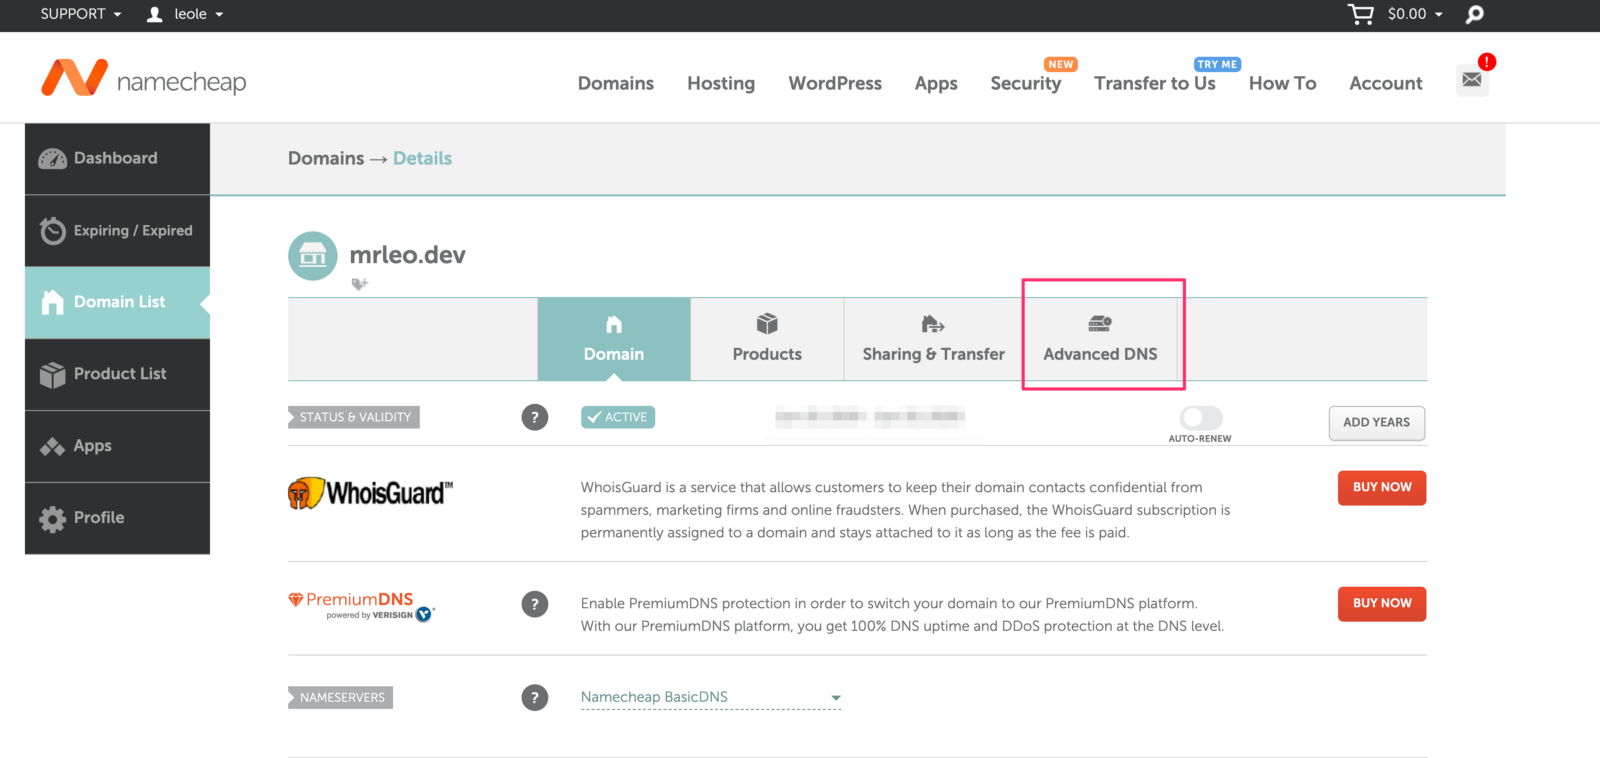Open the Account menu

(1386, 83)
